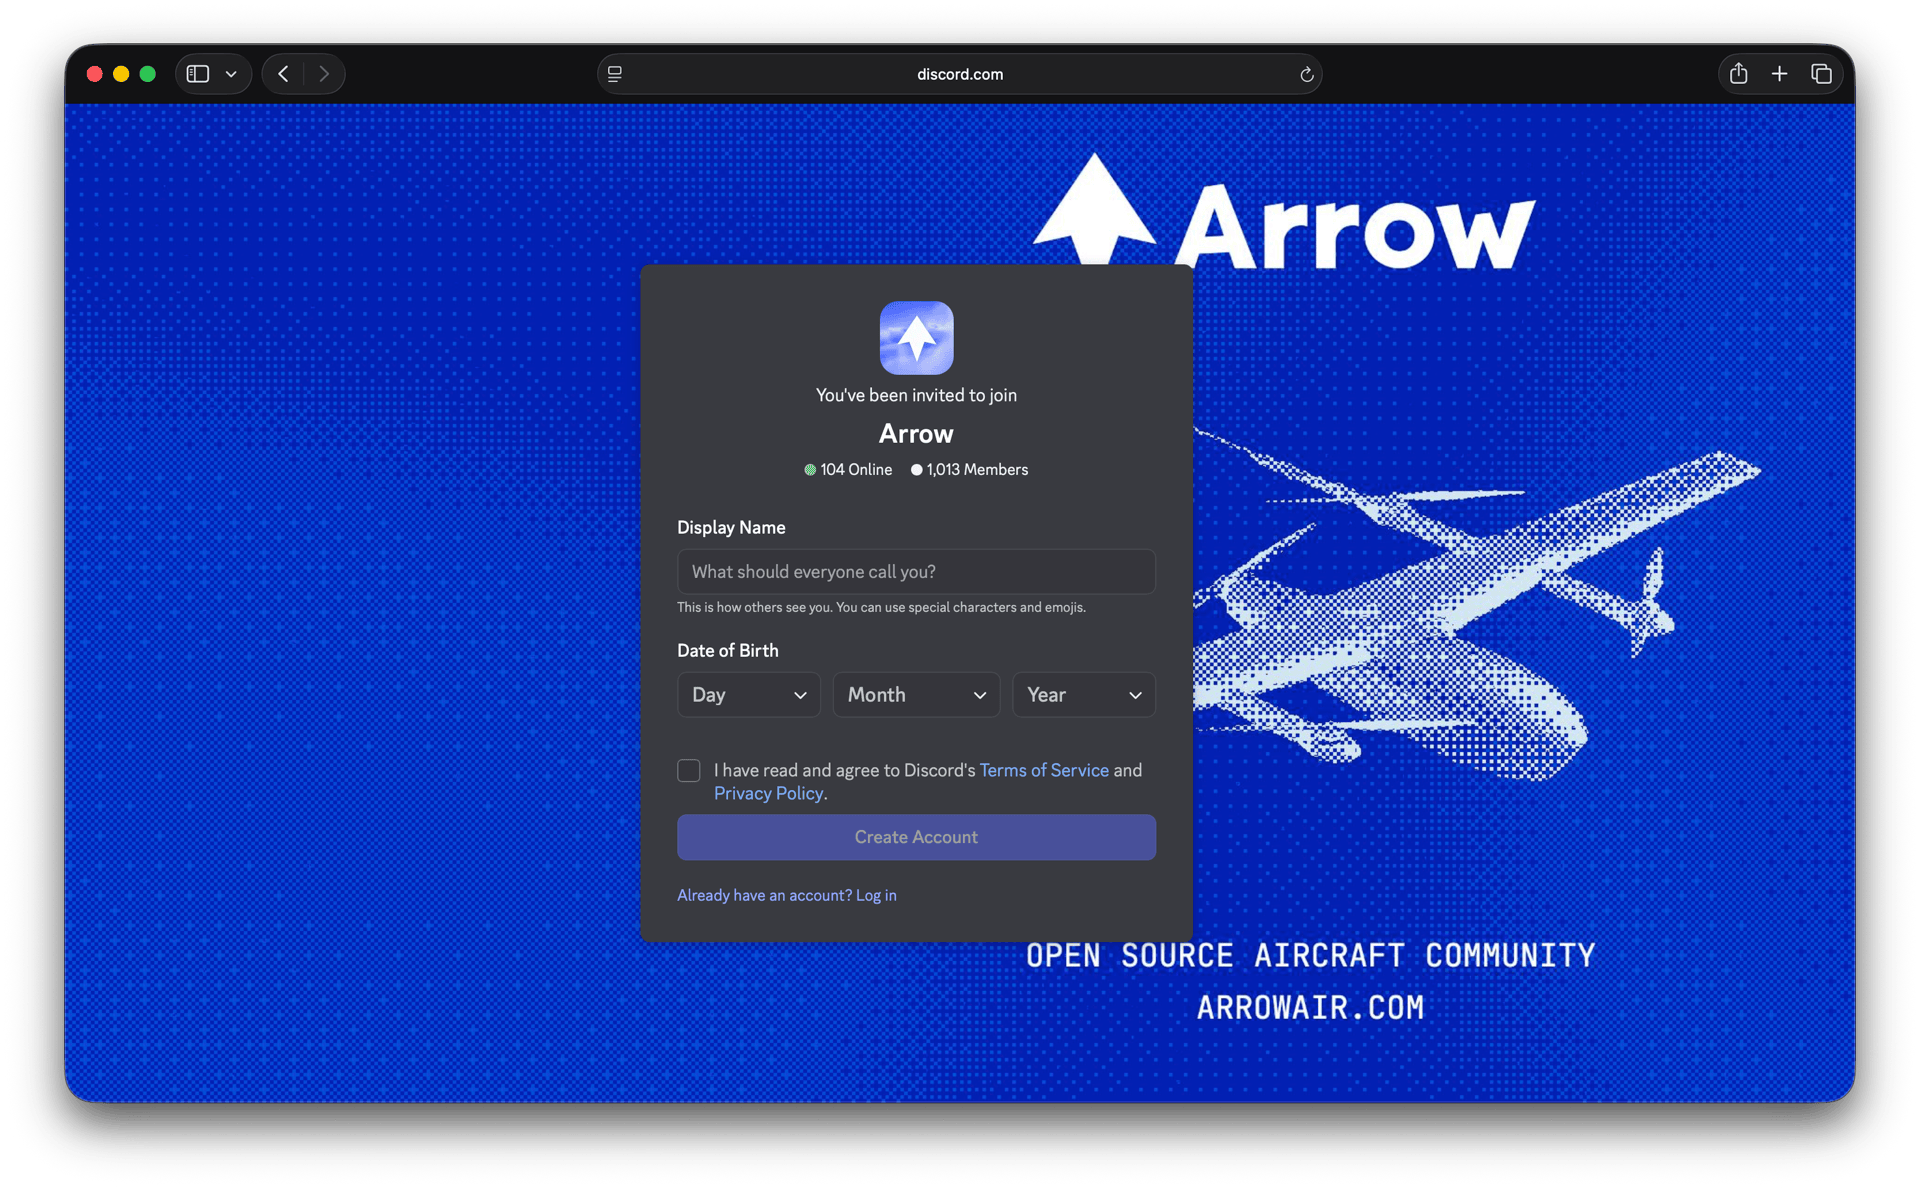
Task: Click the Arrow server avatar icon
Action: click(916, 338)
